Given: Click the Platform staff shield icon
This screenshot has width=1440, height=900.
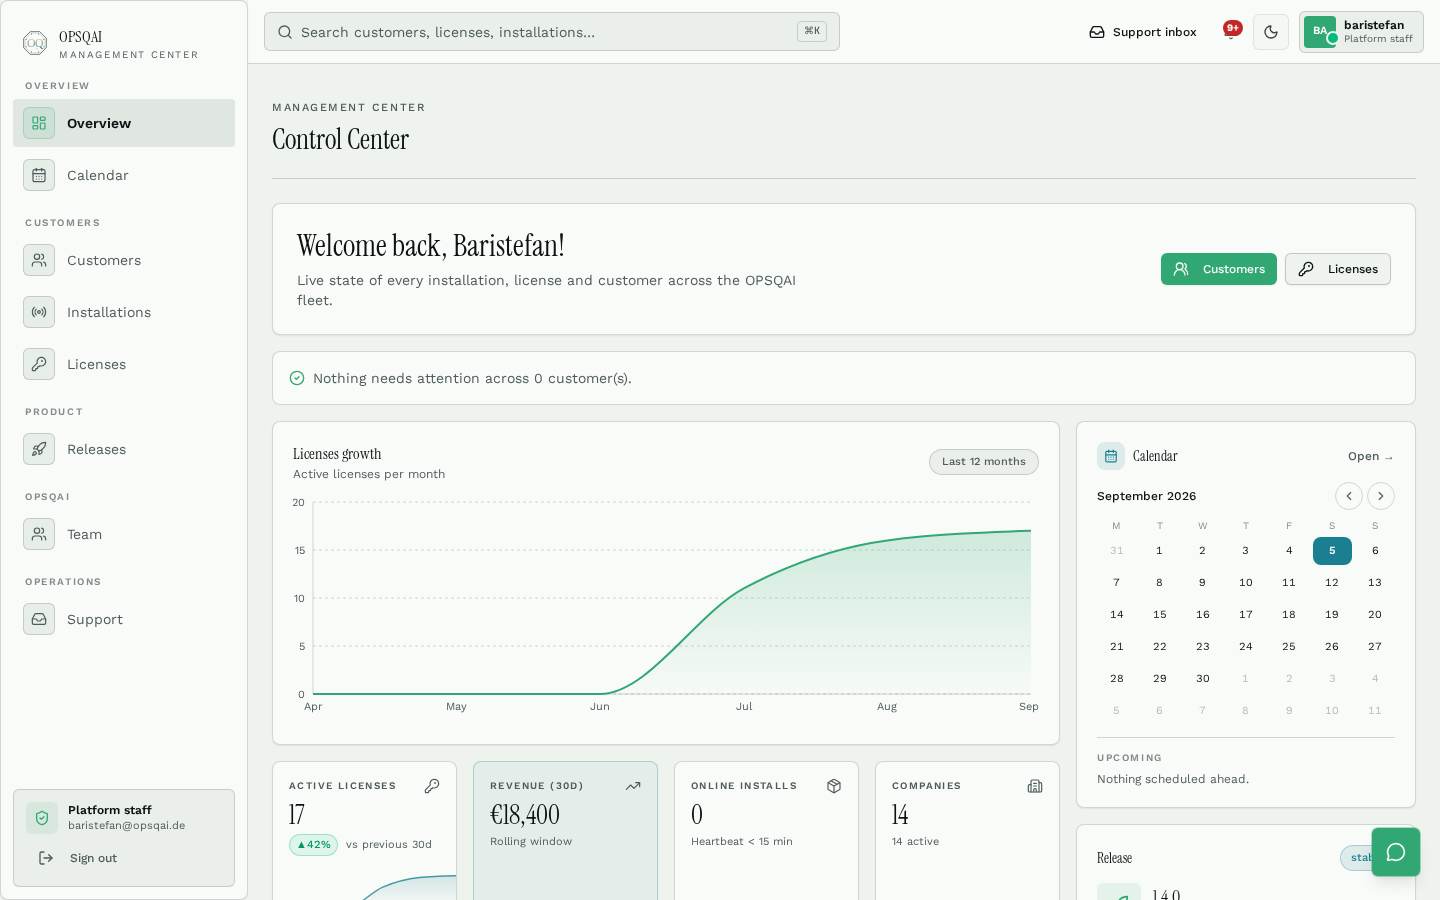Looking at the screenshot, I should 42,818.
